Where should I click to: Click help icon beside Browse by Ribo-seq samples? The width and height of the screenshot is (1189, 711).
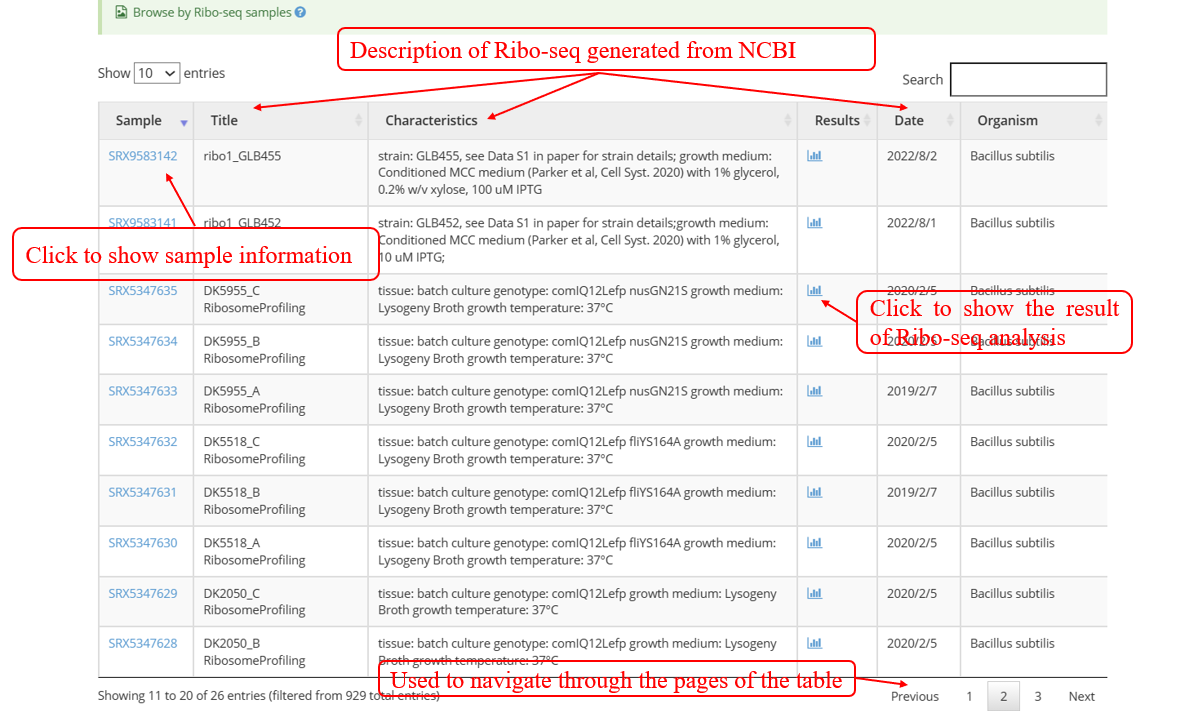pos(301,13)
